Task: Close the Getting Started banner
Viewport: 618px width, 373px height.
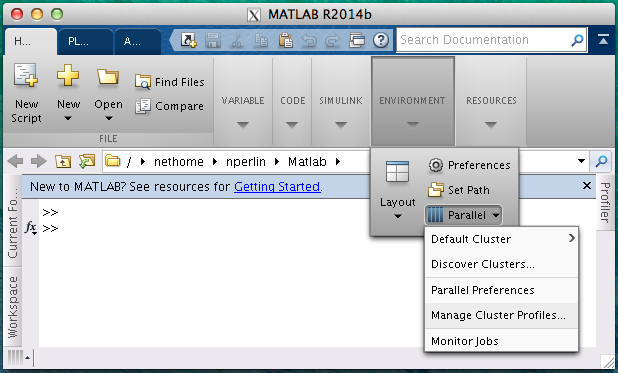Action: pyautogui.click(x=586, y=186)
